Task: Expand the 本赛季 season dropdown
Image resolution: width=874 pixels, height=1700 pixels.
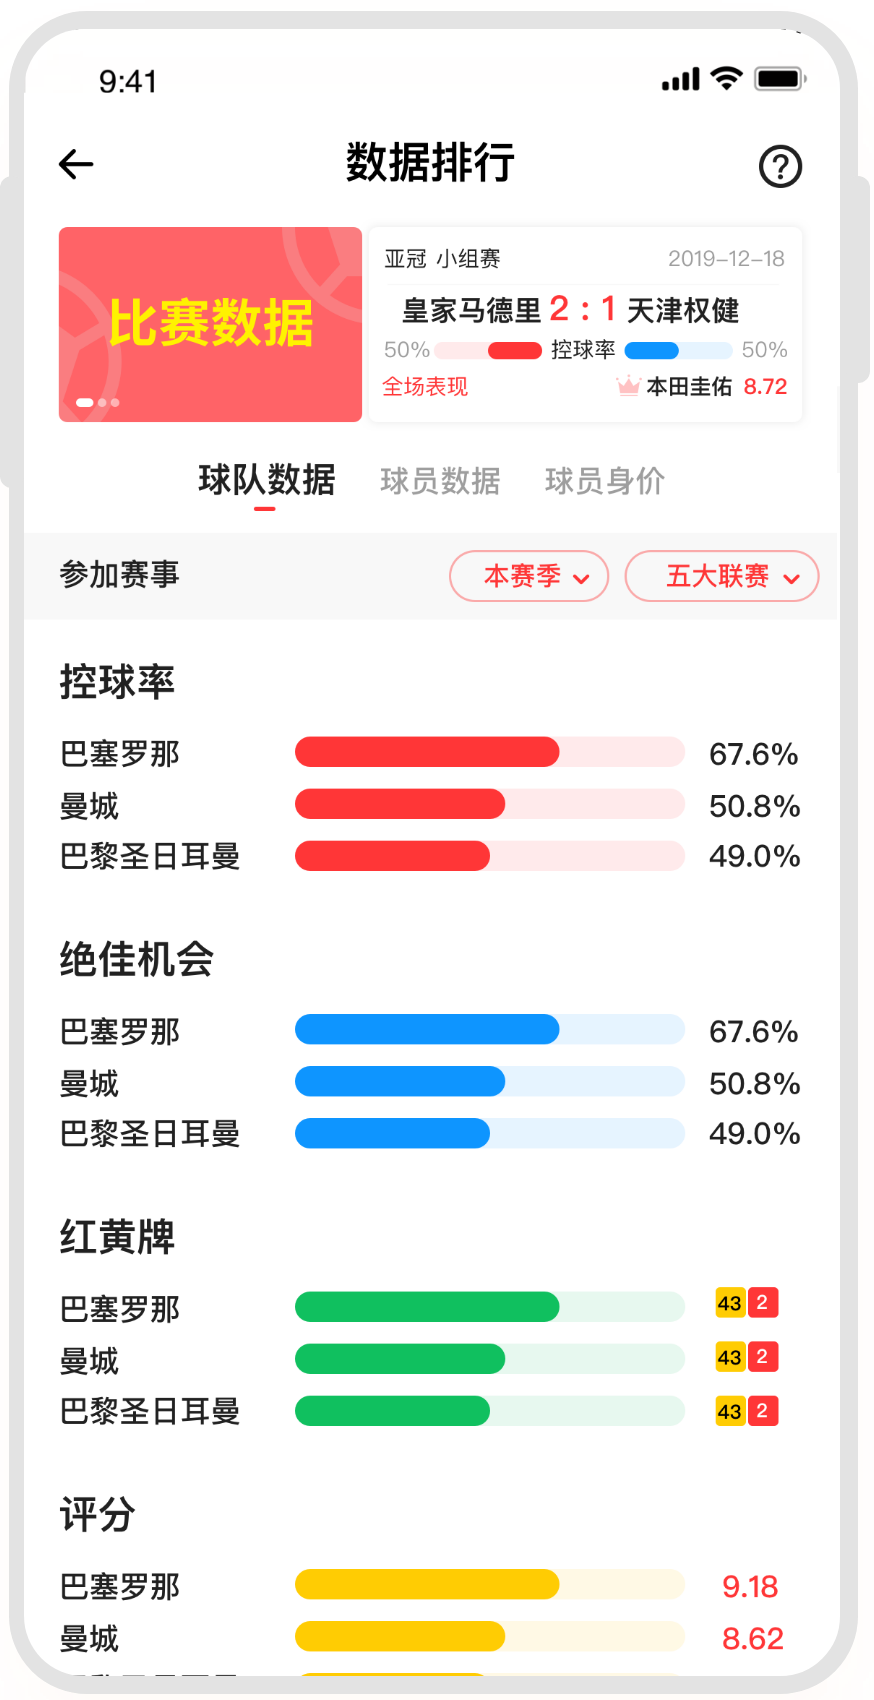Action: click(x=529, y=576)
